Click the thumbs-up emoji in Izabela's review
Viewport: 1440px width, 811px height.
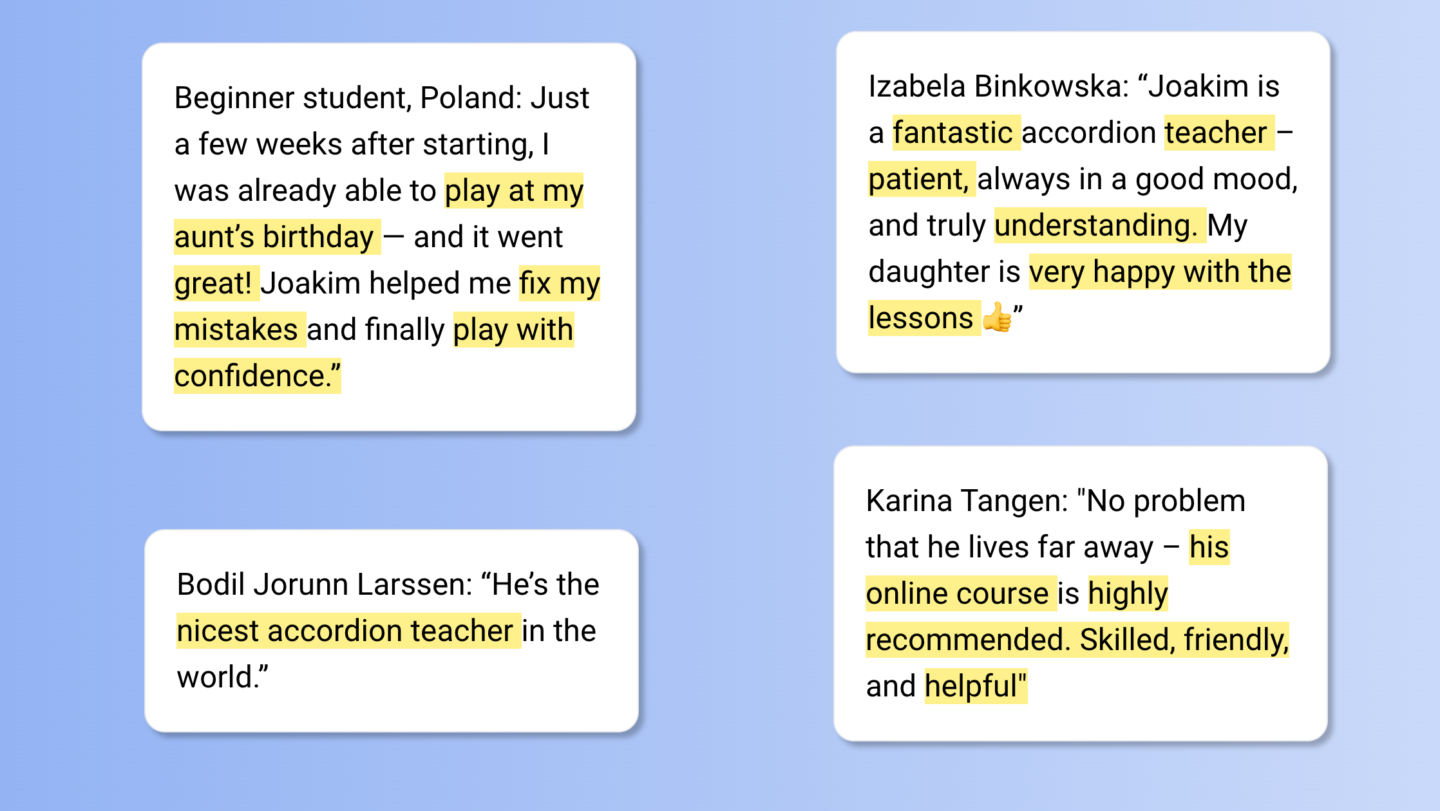tap(997, 319)
